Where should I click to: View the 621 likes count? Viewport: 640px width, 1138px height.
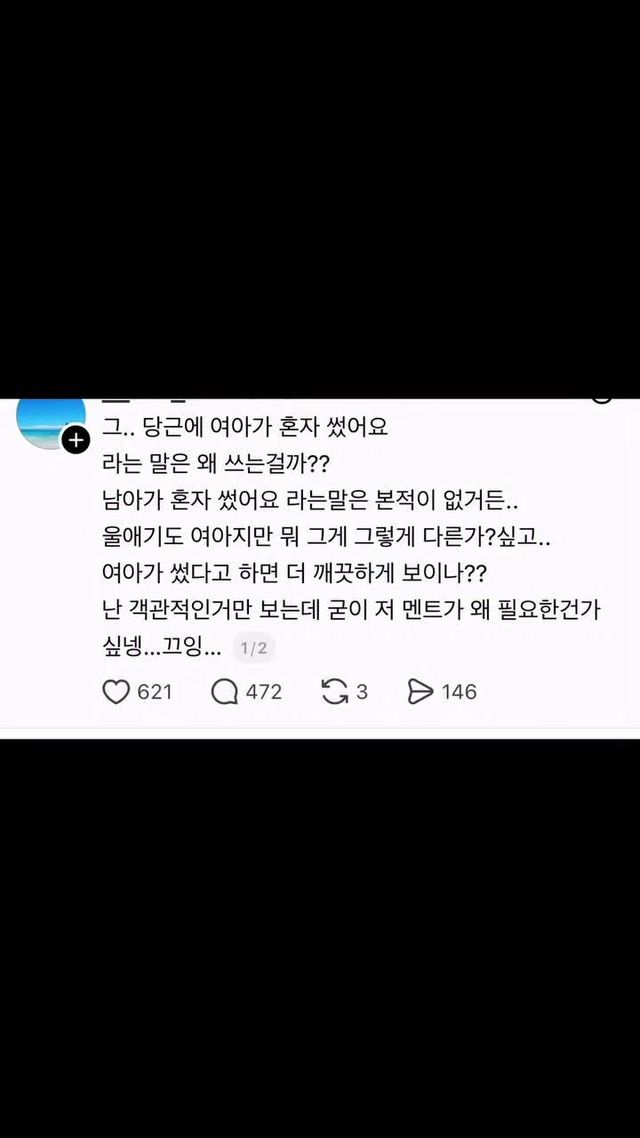(155, 692)
